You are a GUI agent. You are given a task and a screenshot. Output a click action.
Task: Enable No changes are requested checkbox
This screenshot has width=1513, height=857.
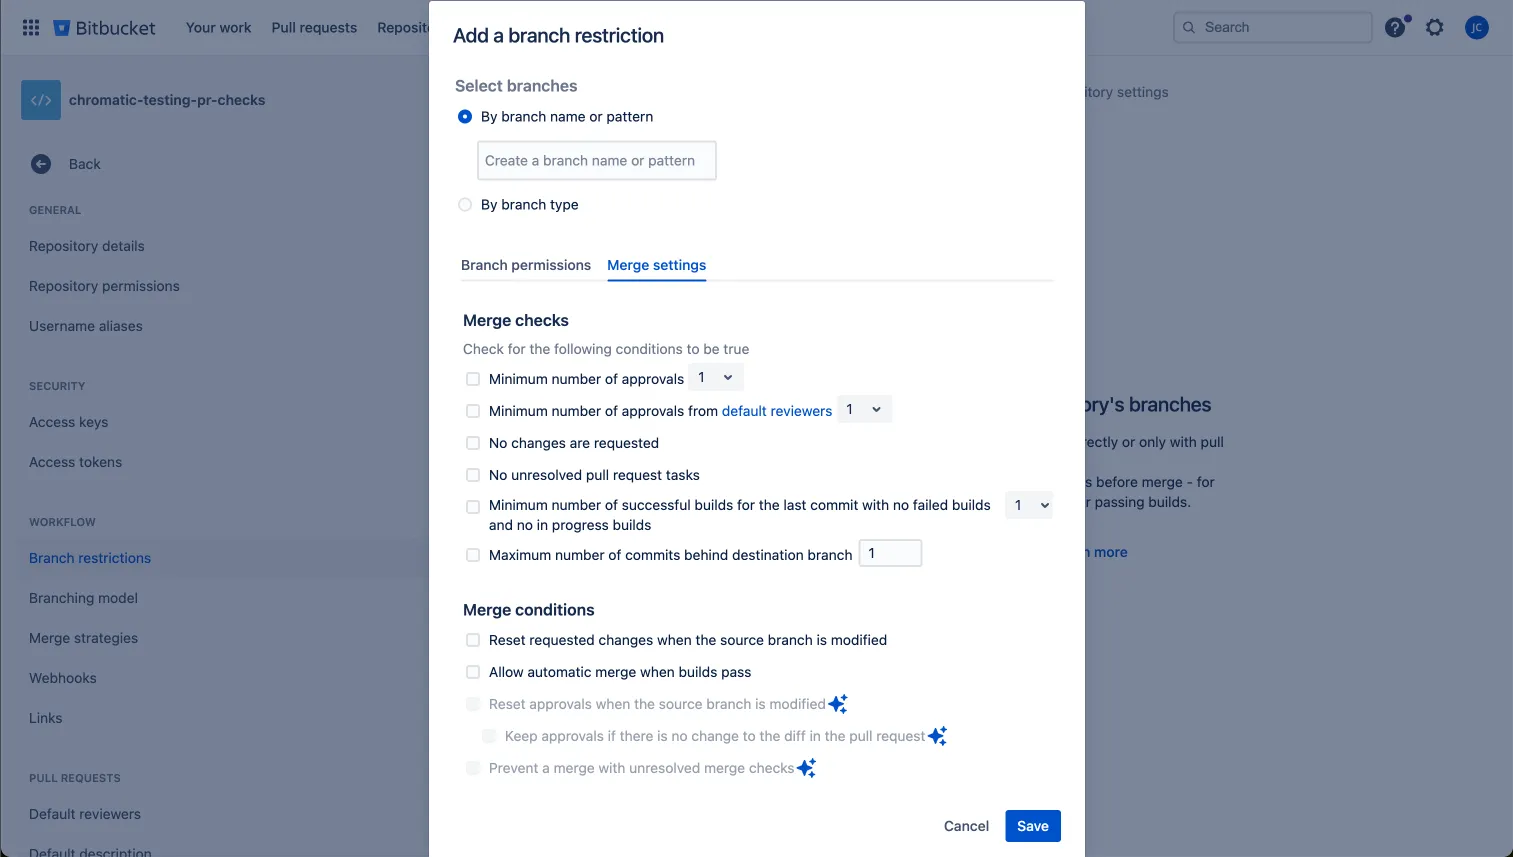click(x=473, y=443)
